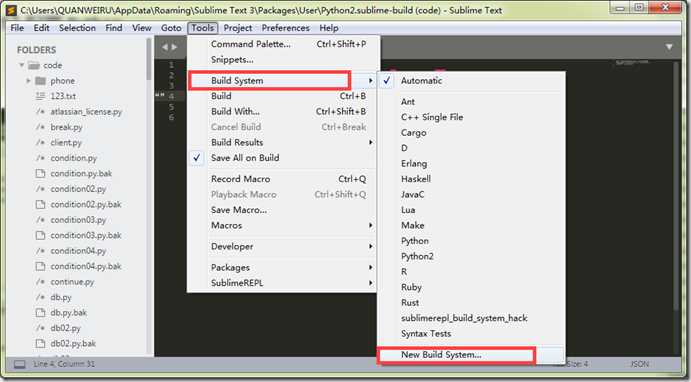
Task: Run Build with Ctrl+B entry
Action: tap(283, 96)
